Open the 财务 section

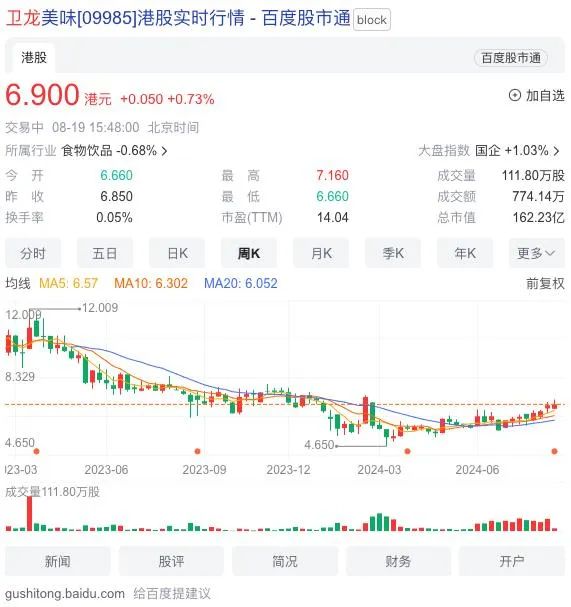398,561
